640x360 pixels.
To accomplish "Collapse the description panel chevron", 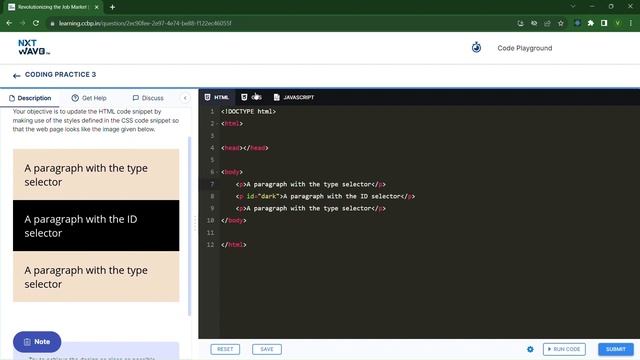I will coord(185,98).
